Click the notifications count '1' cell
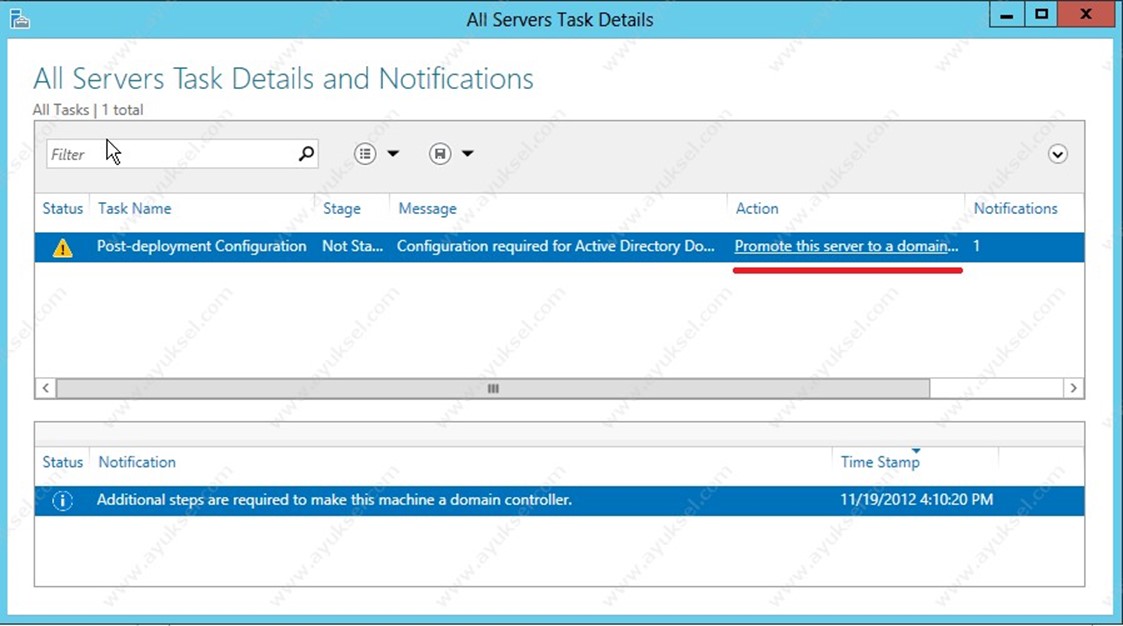Screen dimensions: 1123x626 [976, 246]
